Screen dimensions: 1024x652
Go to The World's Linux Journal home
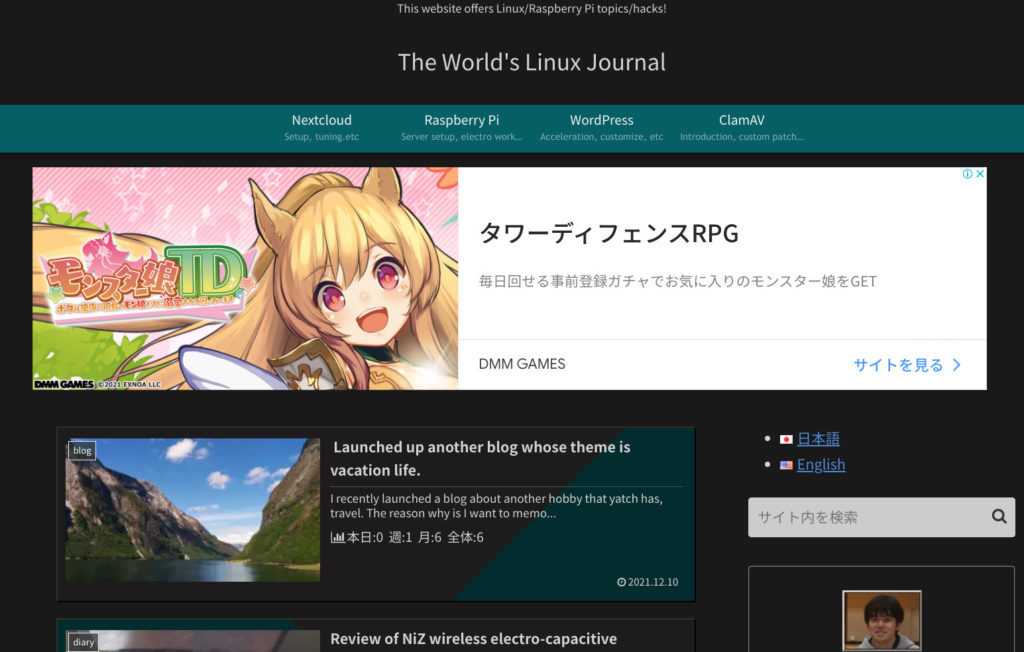tap(532, 62)
